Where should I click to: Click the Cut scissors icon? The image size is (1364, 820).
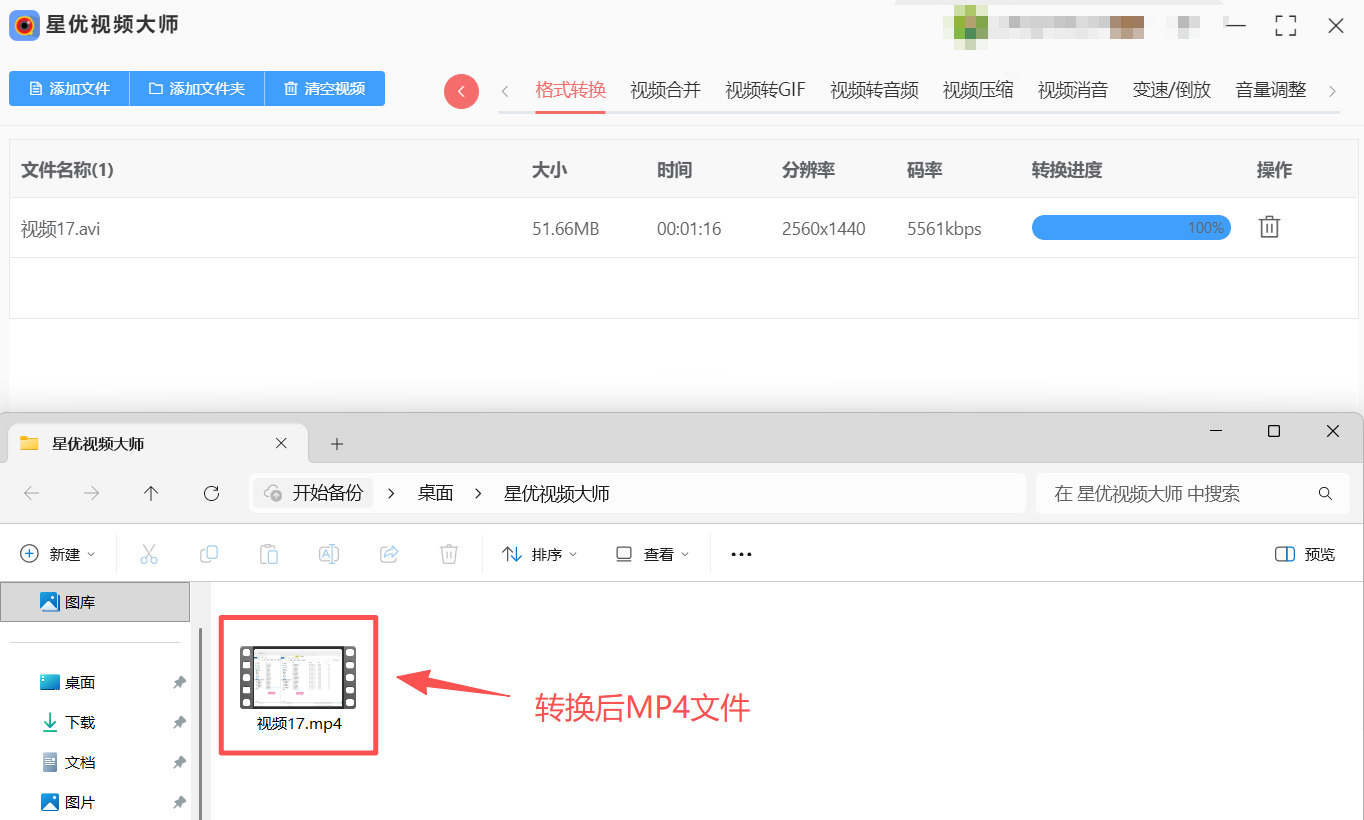pos(149,554)
